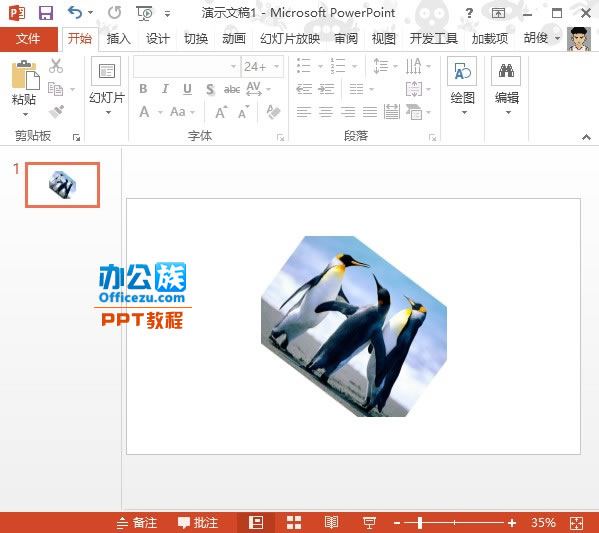Image resolution: width=599 pixels, height=533 pixels.
Task: Toggle Italic formatting
Action: tap(165, 89)
